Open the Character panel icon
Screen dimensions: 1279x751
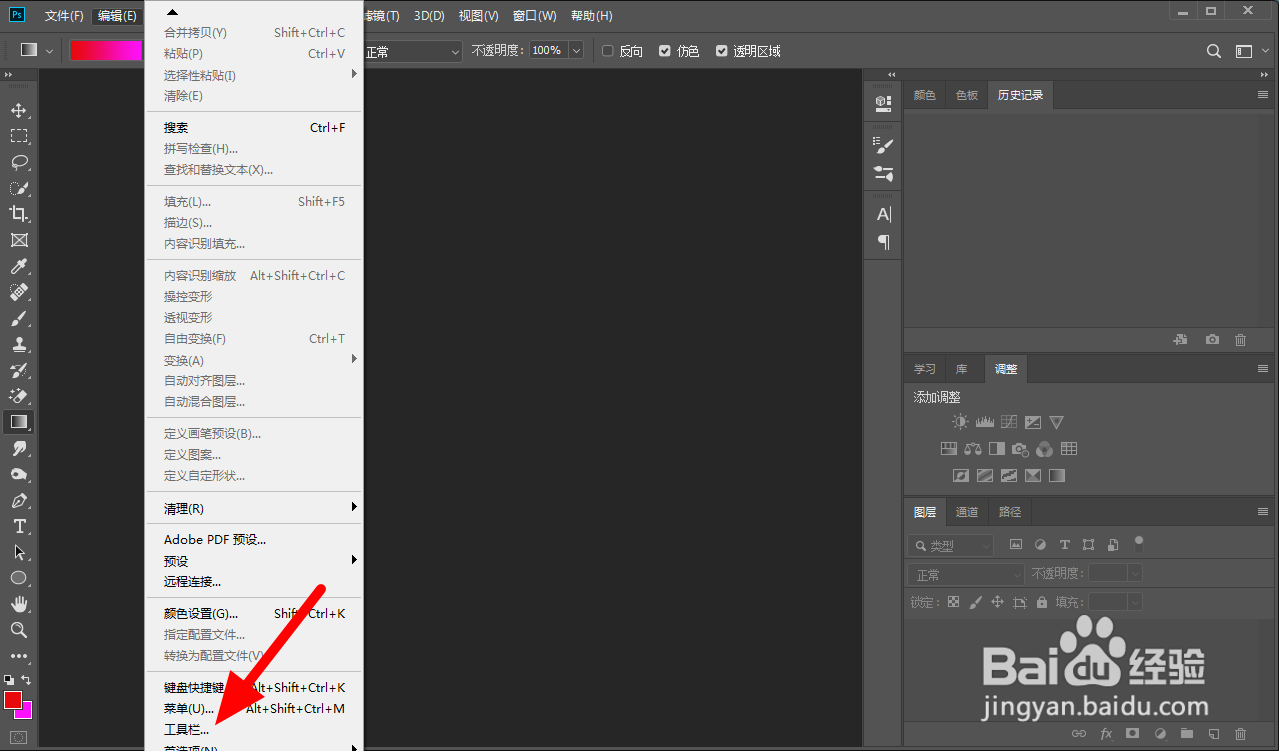click(x=884, y=214)
